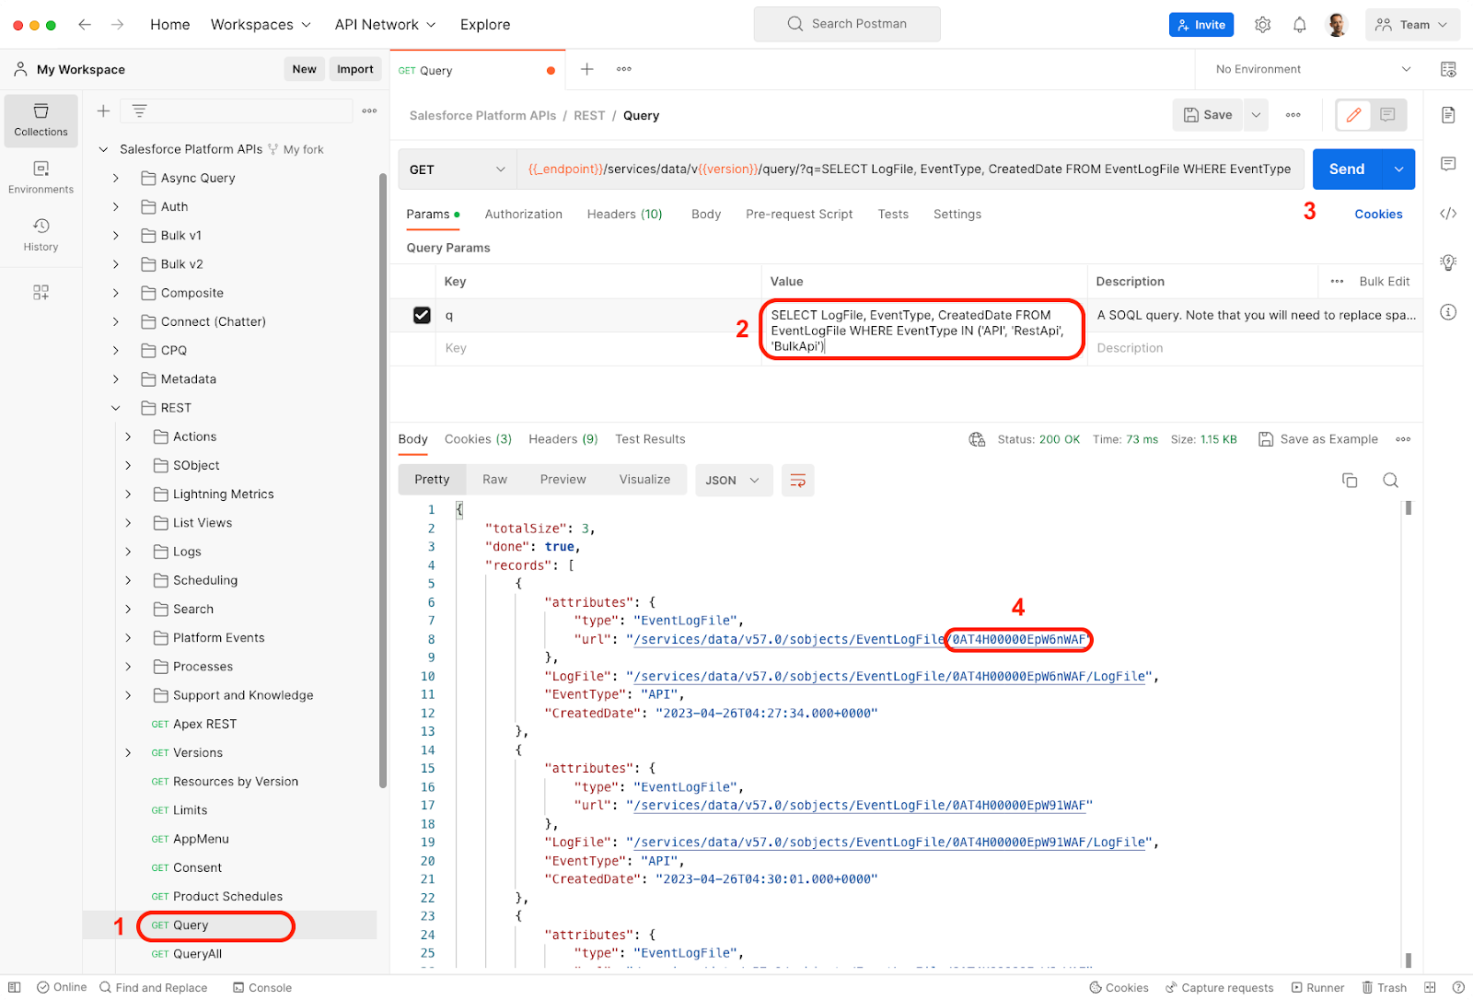
Task: Open the Cookies link under Send
Action: pos(1378,214)
